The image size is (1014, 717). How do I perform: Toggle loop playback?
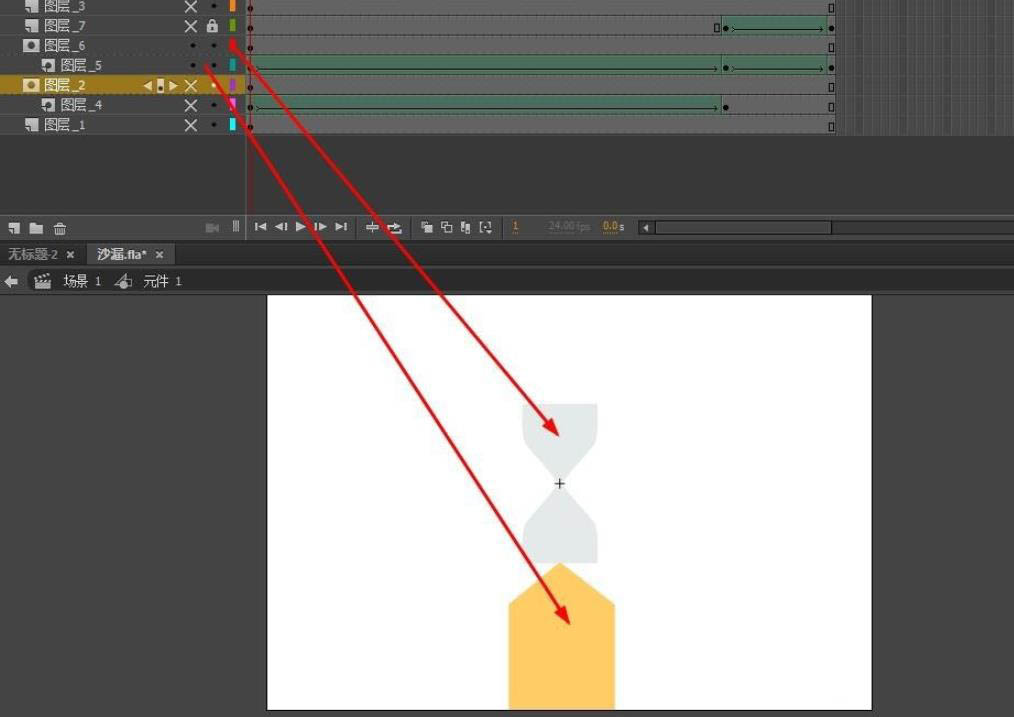click(394, 227)
